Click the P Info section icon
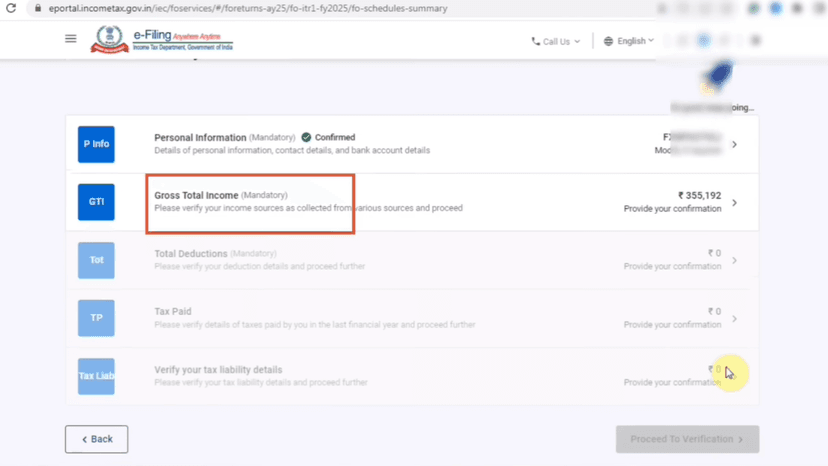The width and height of the screenshot is (828, 466). pyautogui.click(x=96, y=144)
